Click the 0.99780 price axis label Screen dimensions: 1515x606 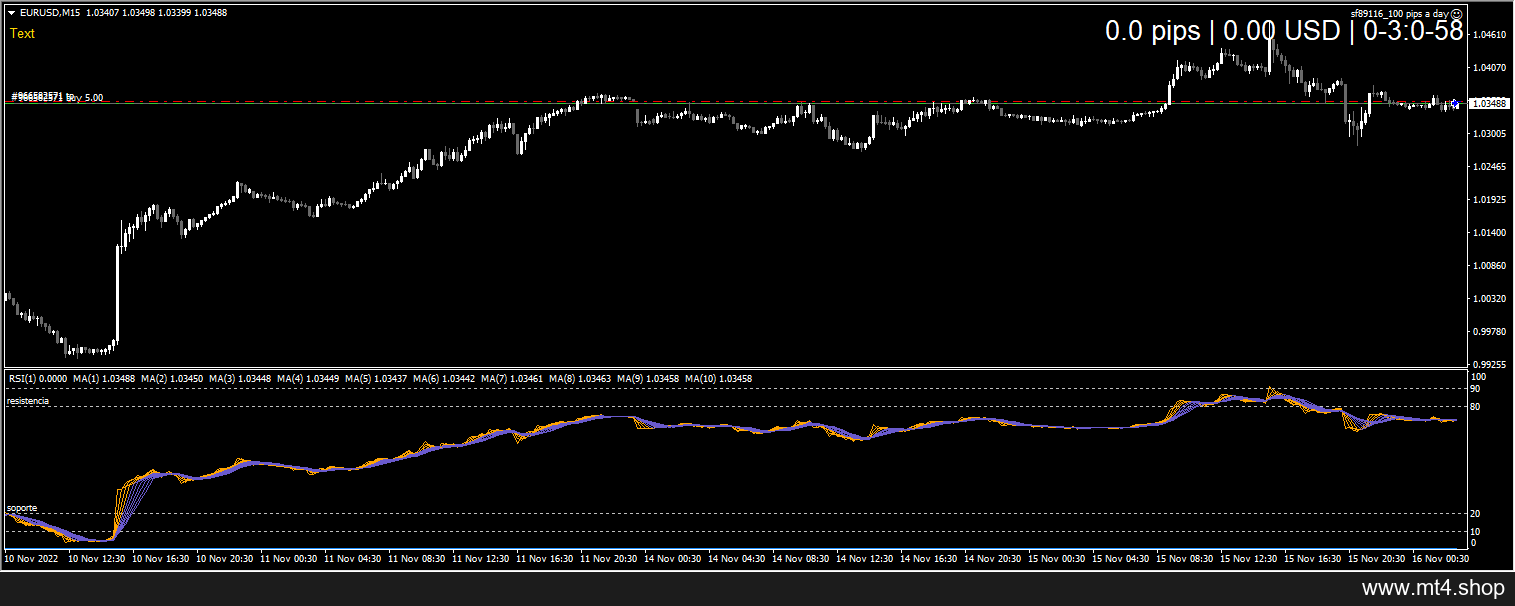pyautogui.click(x=1490, y=332)
